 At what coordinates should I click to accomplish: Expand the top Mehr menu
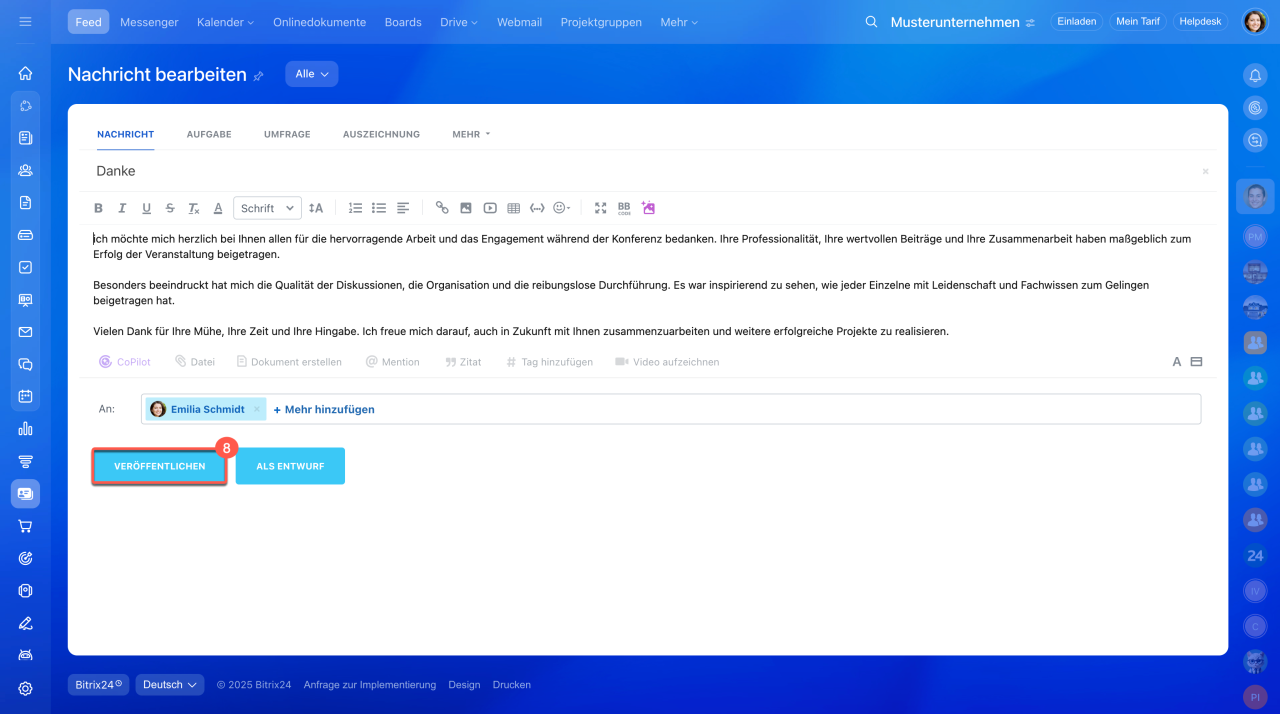point(679,22)
